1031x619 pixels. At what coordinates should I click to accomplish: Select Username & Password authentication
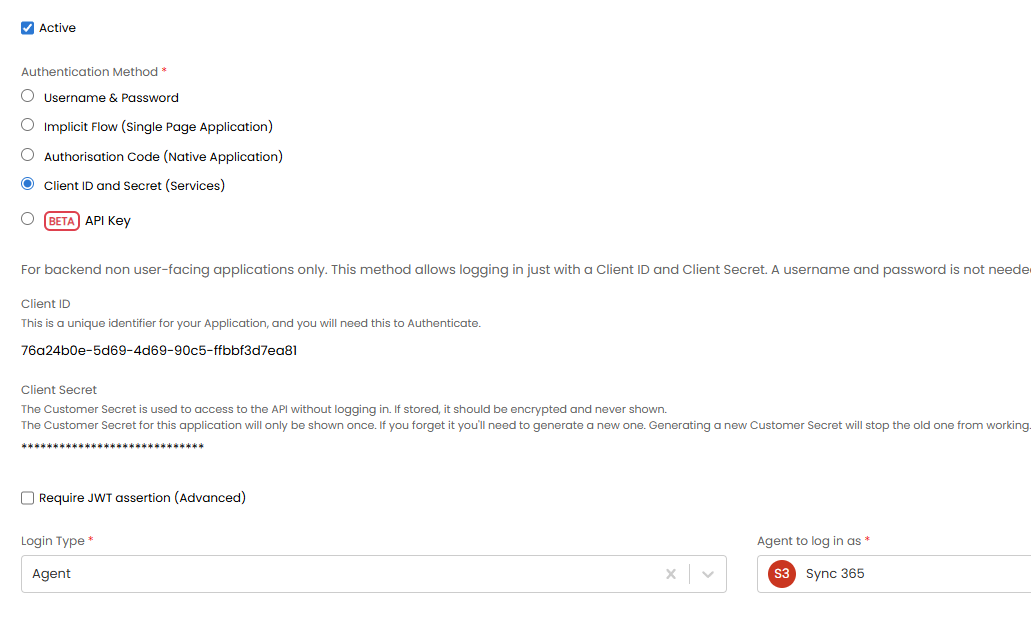(28, 97)
